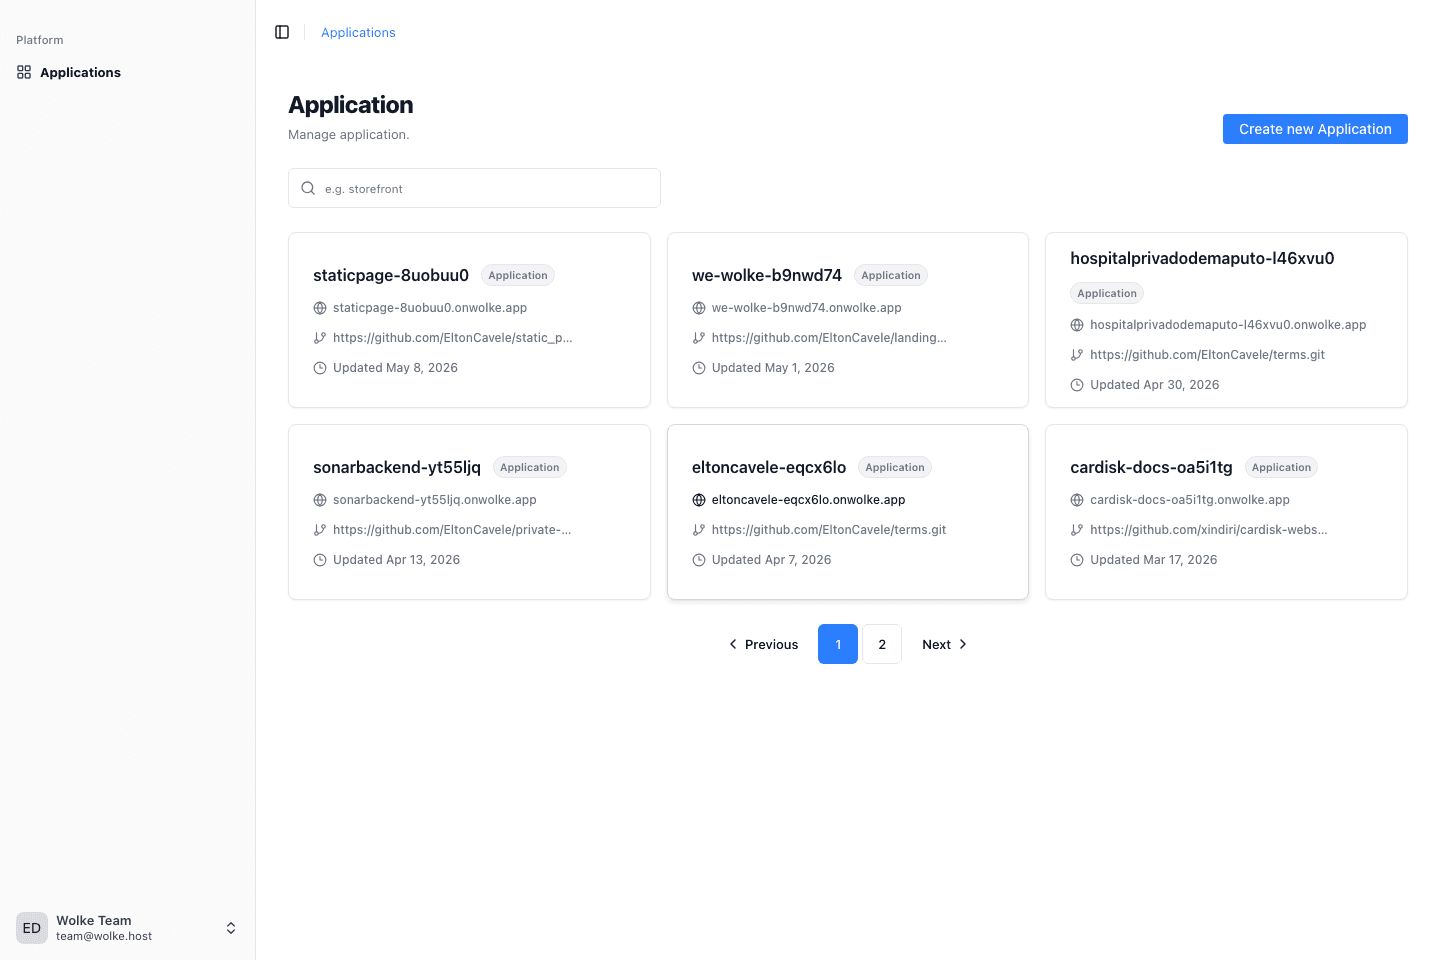Click the EltonCavele/static_p repository URL
This screenshot has width=1440, height=960.
coord(453,338)
